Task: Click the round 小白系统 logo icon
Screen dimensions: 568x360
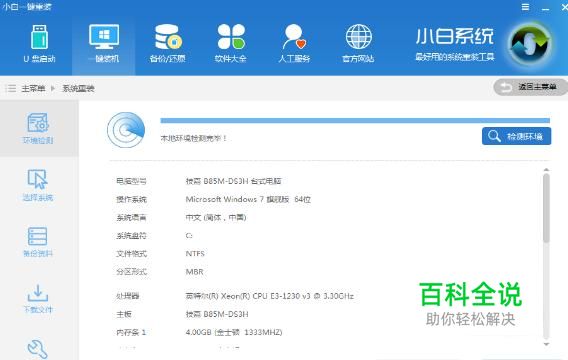Action: 530,44
